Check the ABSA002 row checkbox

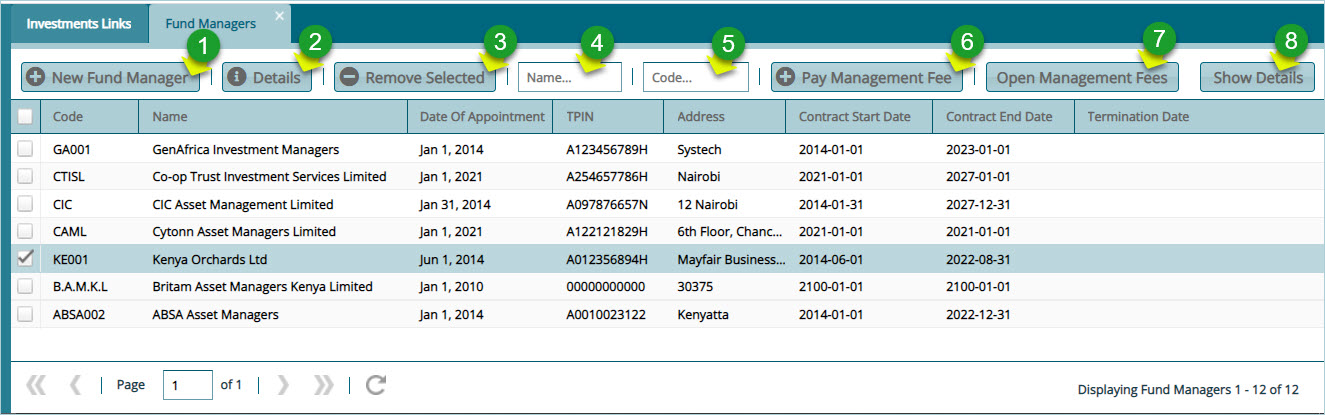(x=26, y=314)
